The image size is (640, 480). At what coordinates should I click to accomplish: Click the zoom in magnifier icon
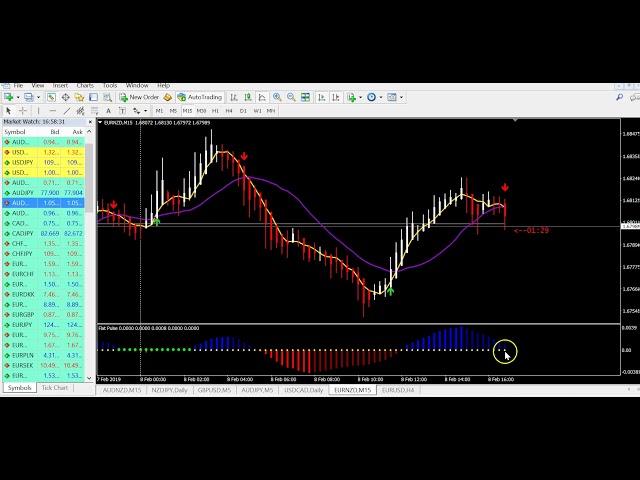pyautogui.click(x=277, y=98)
